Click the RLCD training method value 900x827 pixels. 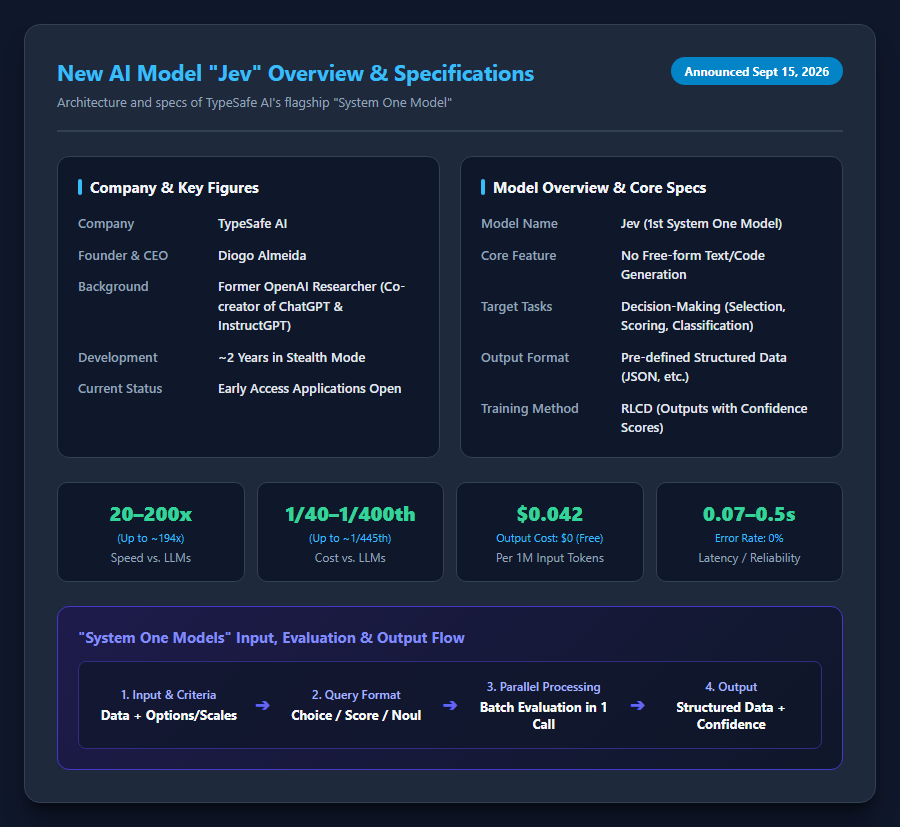[x=714, y=418]
